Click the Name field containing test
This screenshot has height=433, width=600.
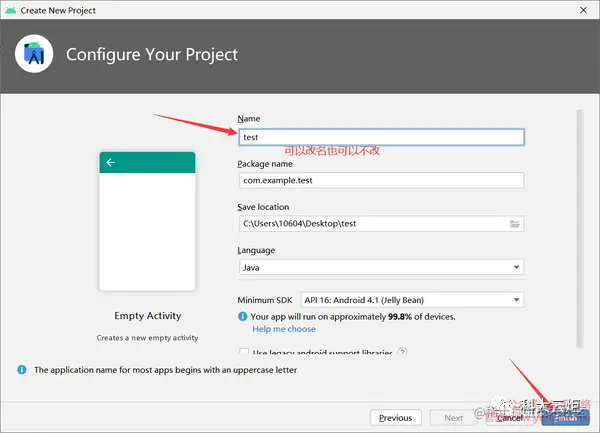[381, 137]
